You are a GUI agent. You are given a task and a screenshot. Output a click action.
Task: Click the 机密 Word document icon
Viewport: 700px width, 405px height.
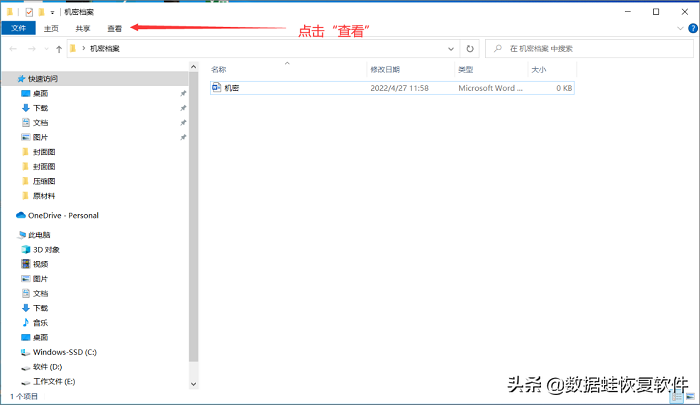coord(217,88)
